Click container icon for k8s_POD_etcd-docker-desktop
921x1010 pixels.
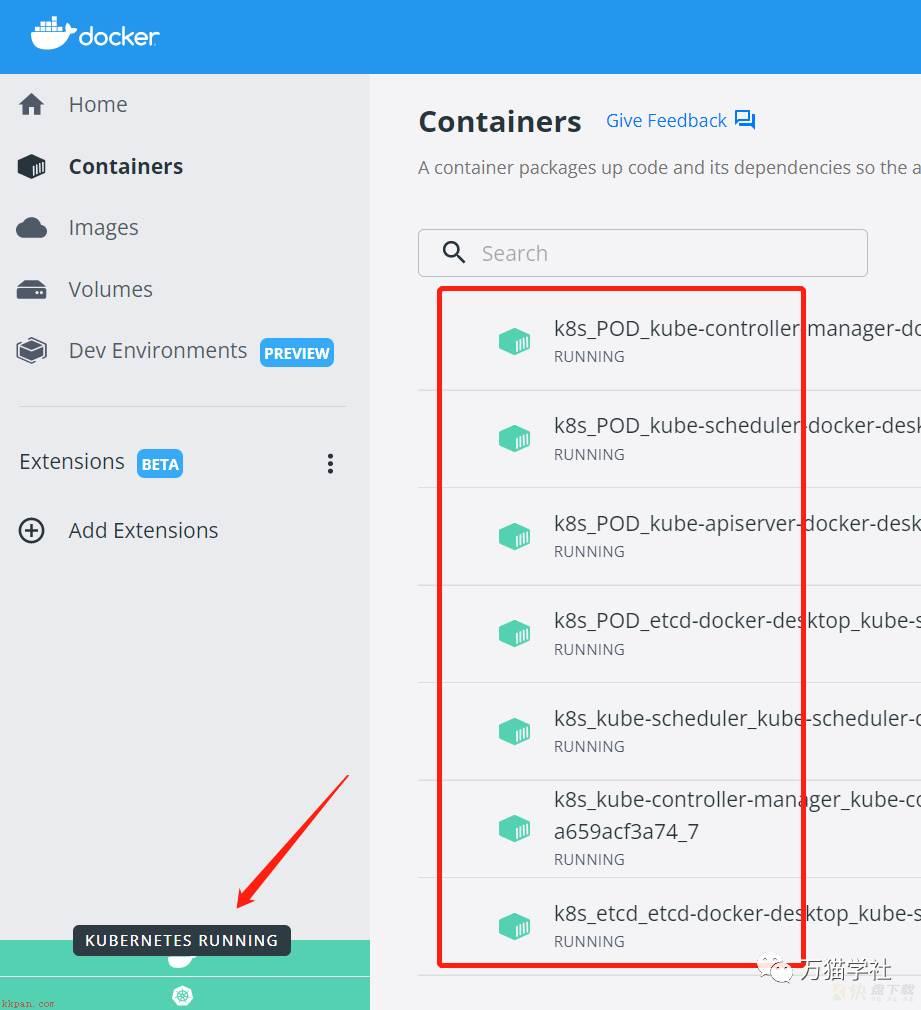click(x=515, y=634)
